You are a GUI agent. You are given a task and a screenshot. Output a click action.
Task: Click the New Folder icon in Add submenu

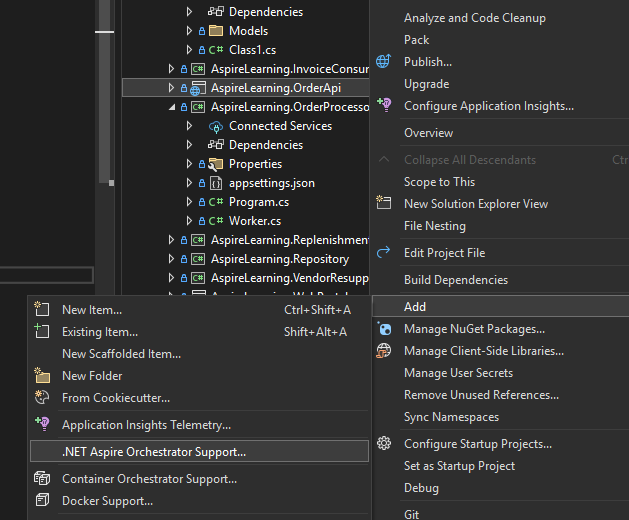pyautogui.click(x=42, y=375)
